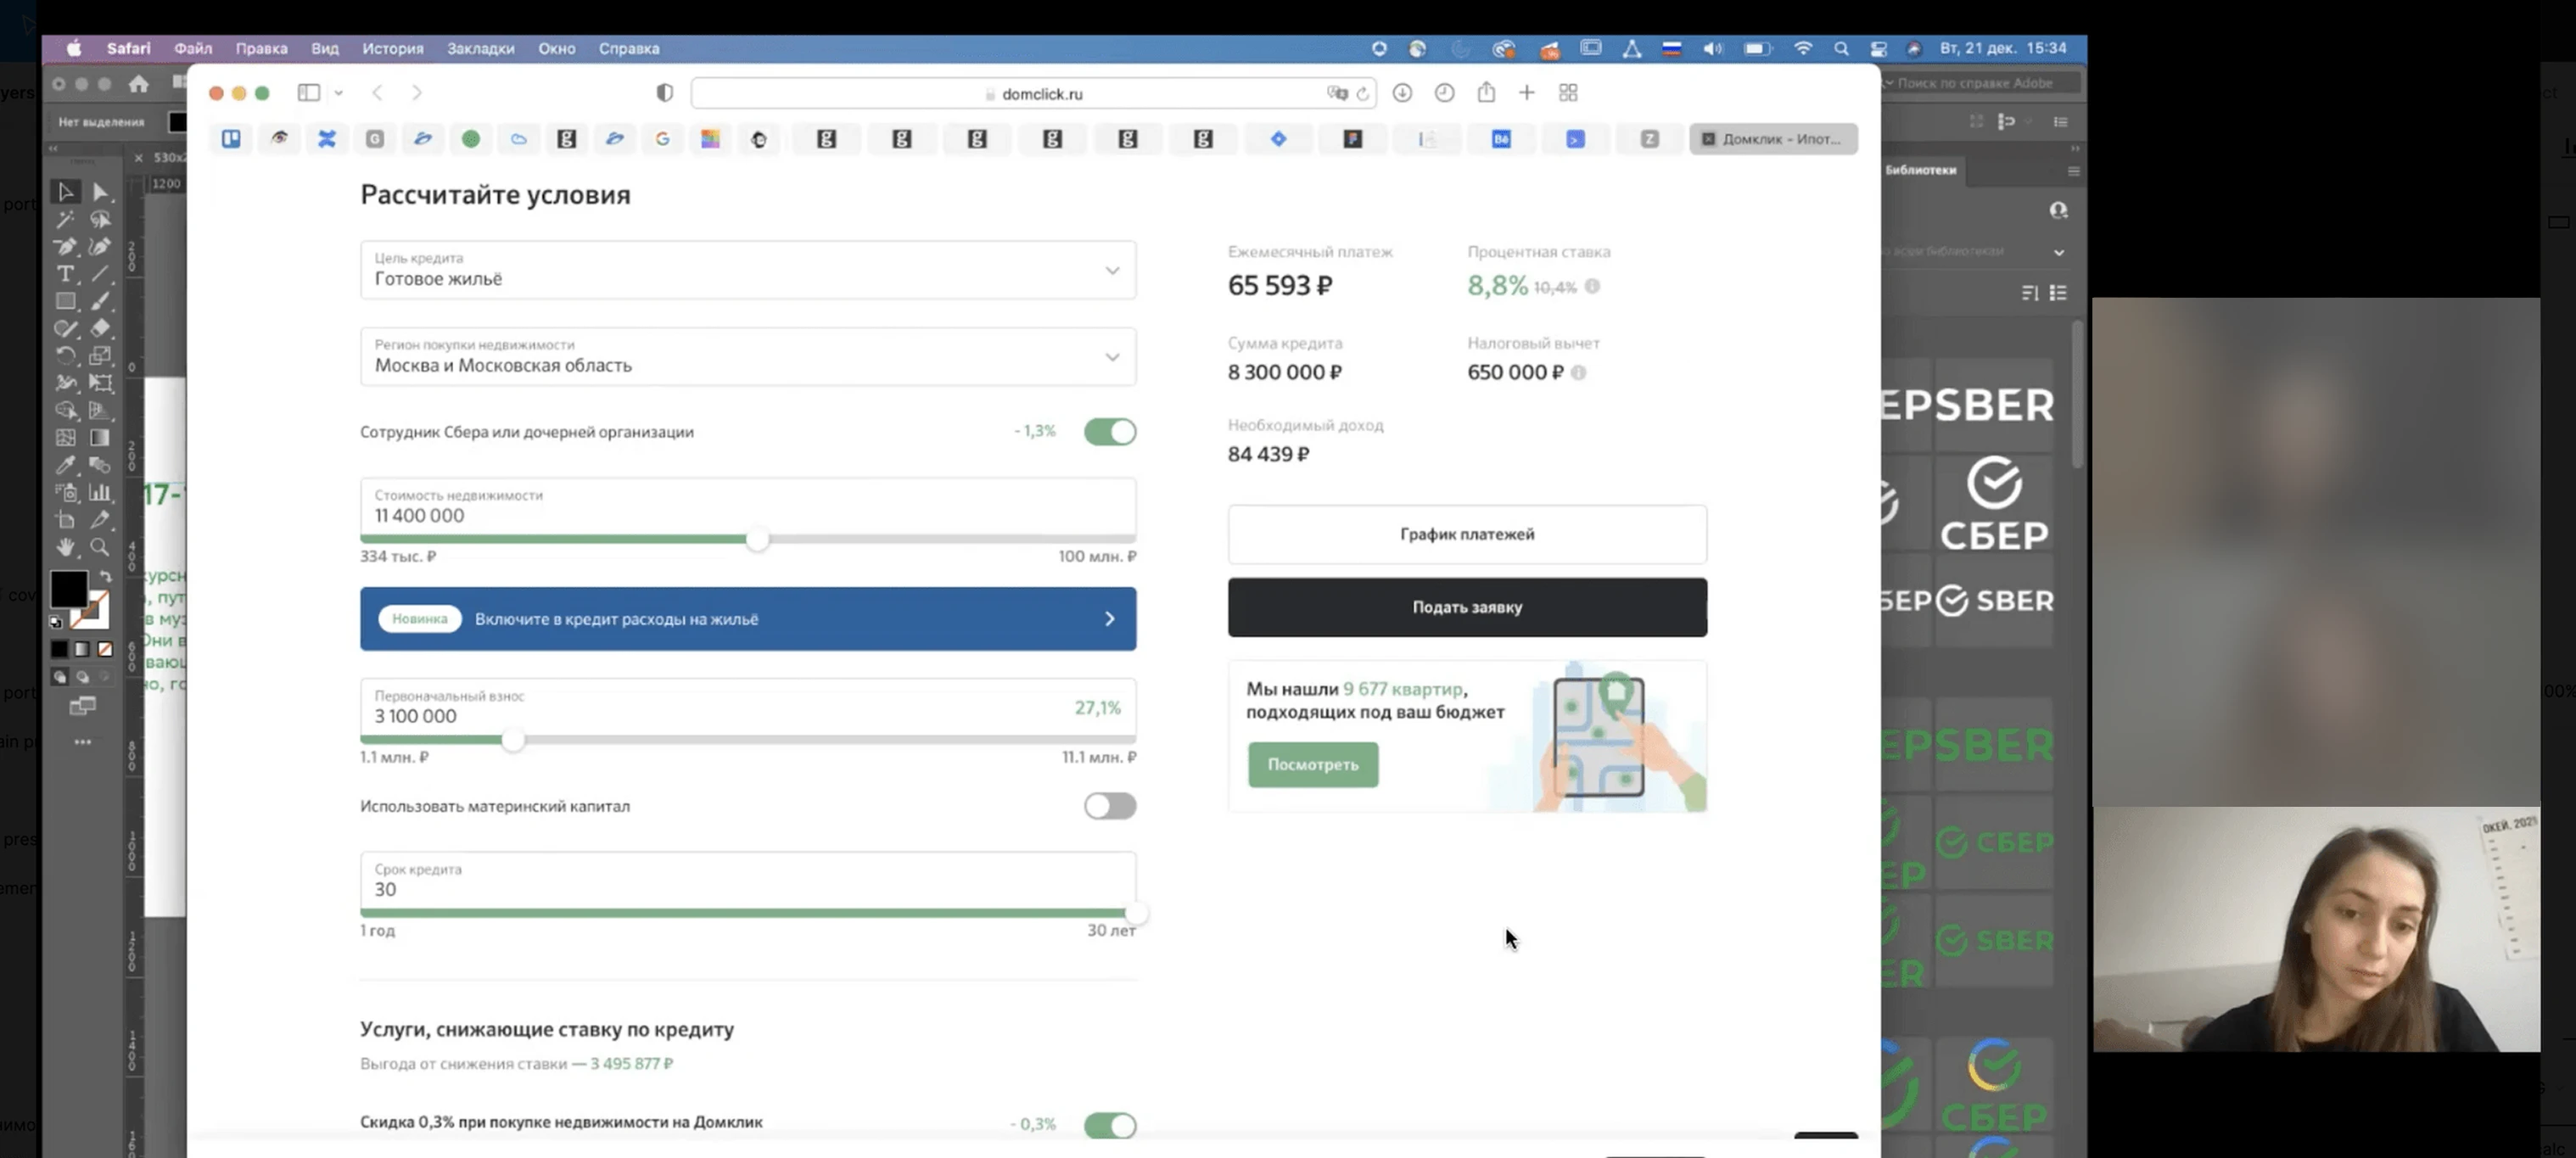2576x1158 pixels.
Task: Open region dropdown 'Москва и Московская область'
Action: point(748,357)
